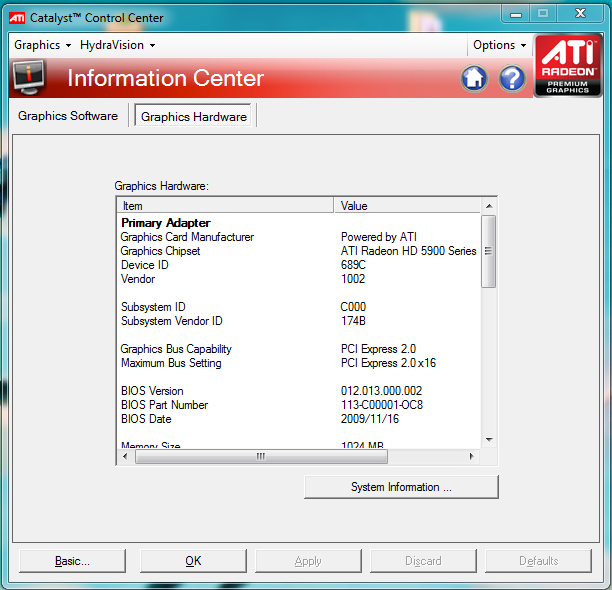
Task: Click the horizontal scrollbar left arrow
Action: (x=125, y=456)
